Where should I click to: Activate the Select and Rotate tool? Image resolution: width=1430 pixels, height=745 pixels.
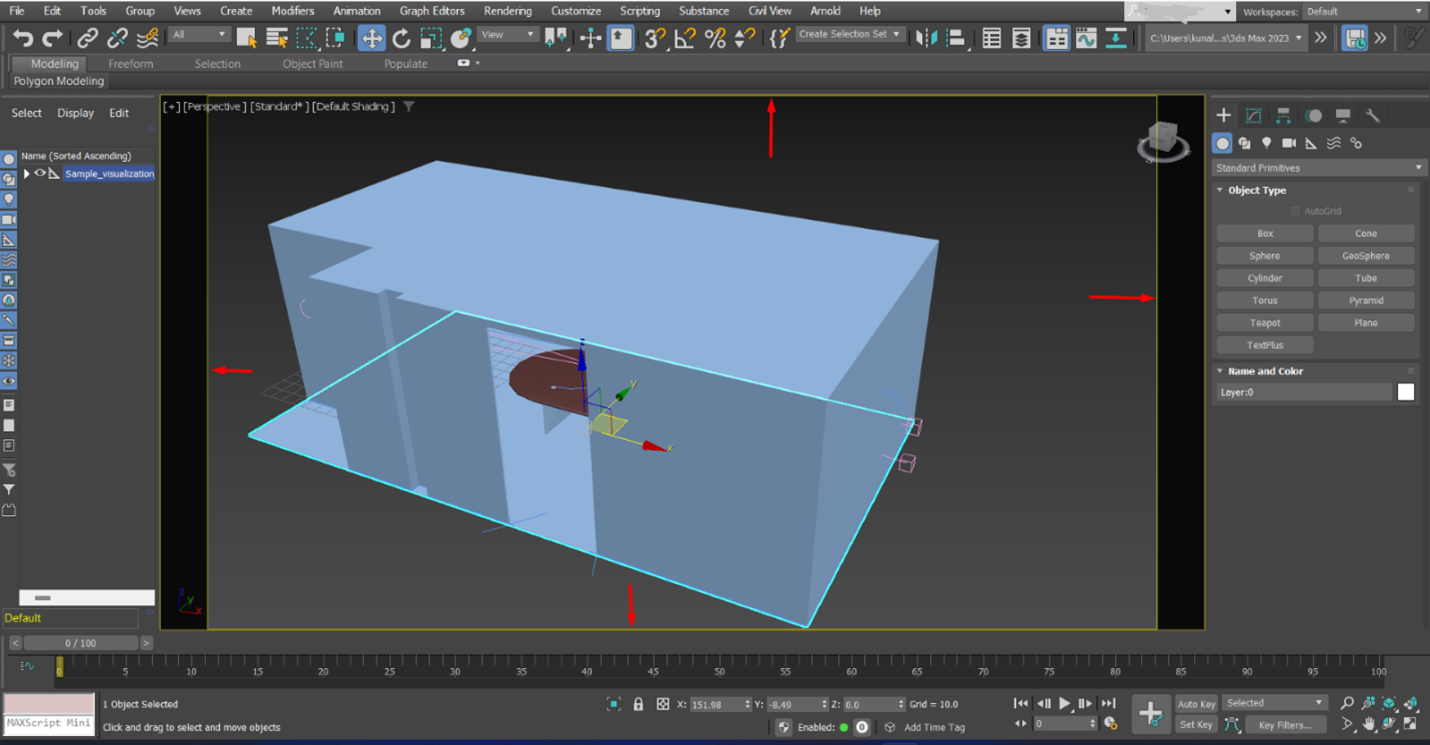[x=401, y=38]
